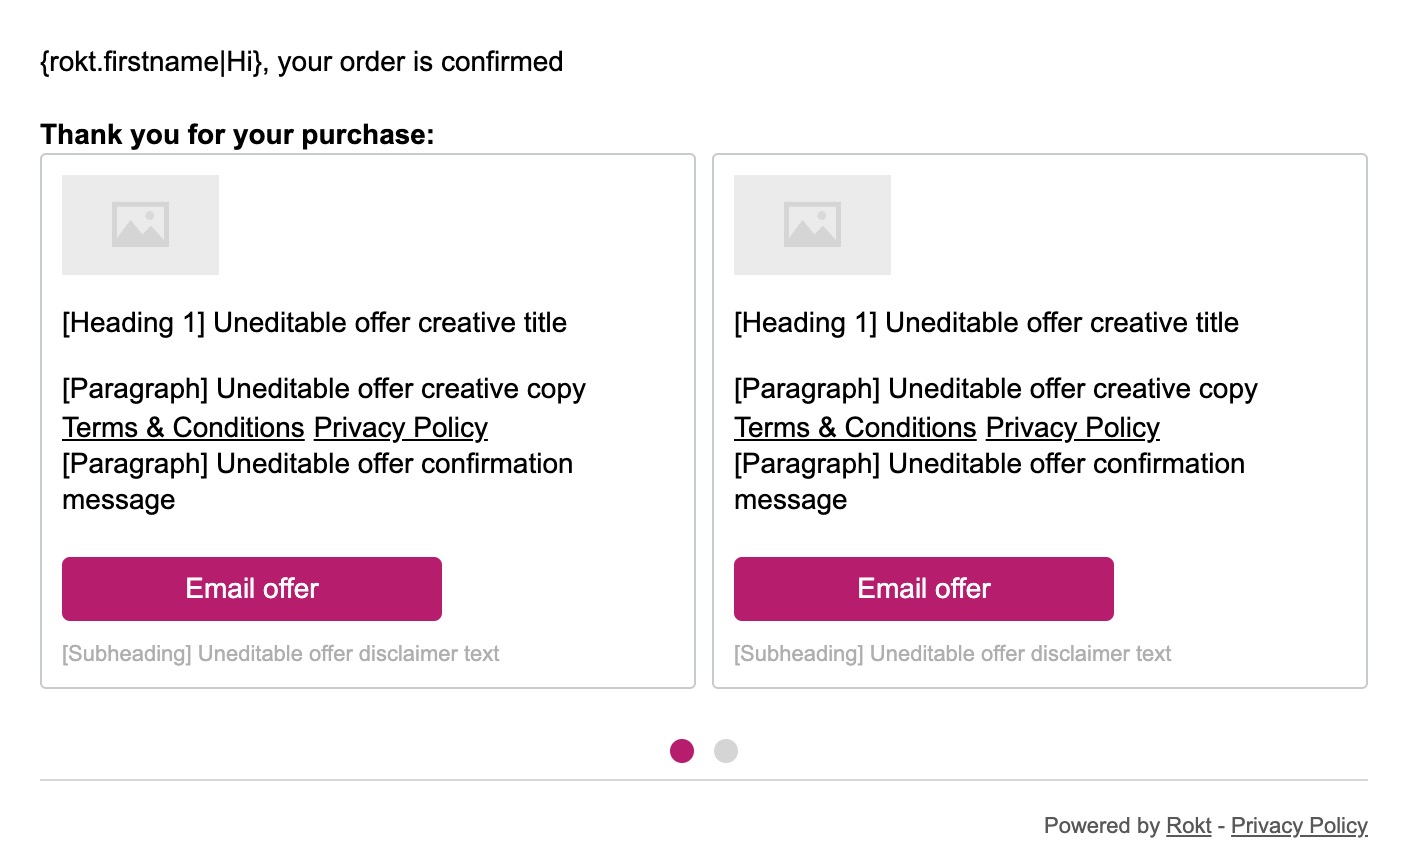Click right card offer disclaimer text
Screen dimensions: 1408x856
pyautogui.click(x=953, y=654)
